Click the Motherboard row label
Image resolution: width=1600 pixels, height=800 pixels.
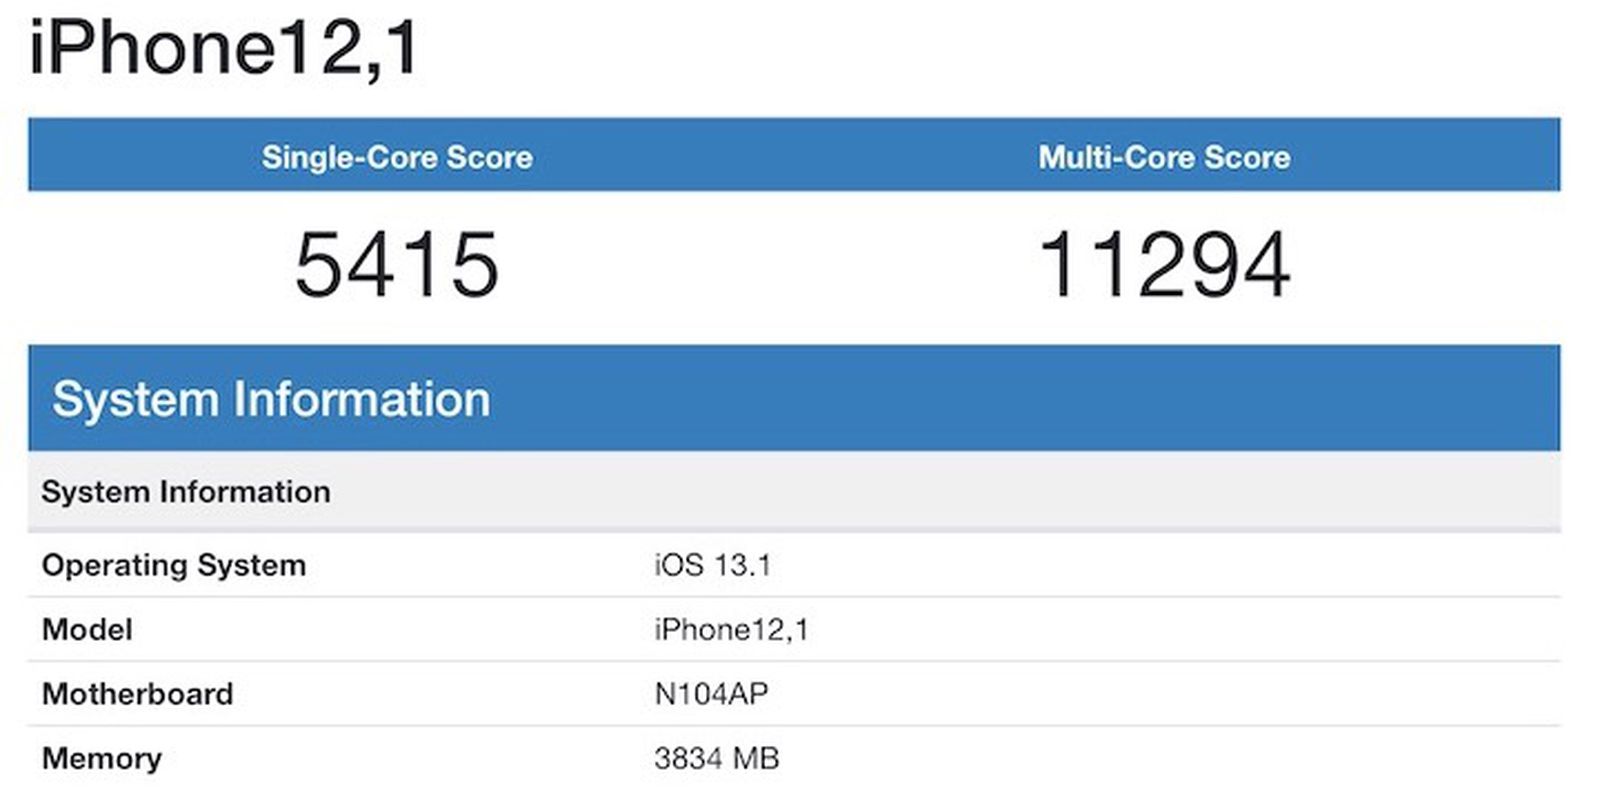137,694
